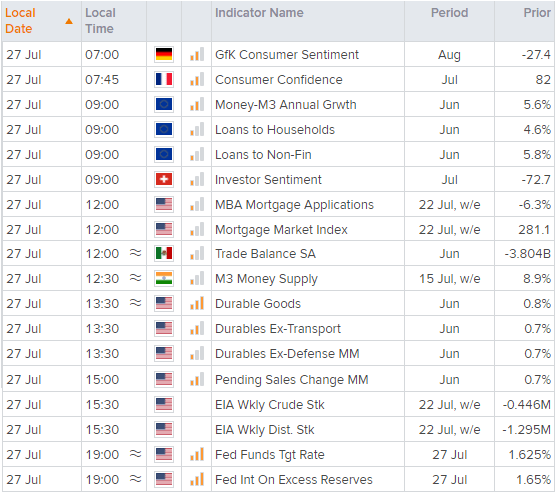Open the Fed Int On Excess Reserves indicator
The image size is (555, 492).
(x=293, y=480)
